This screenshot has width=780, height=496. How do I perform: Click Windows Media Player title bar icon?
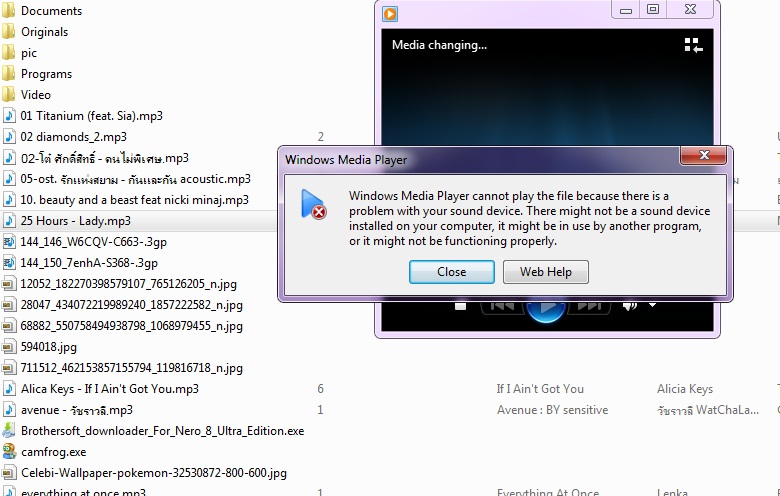coord(390,14)
